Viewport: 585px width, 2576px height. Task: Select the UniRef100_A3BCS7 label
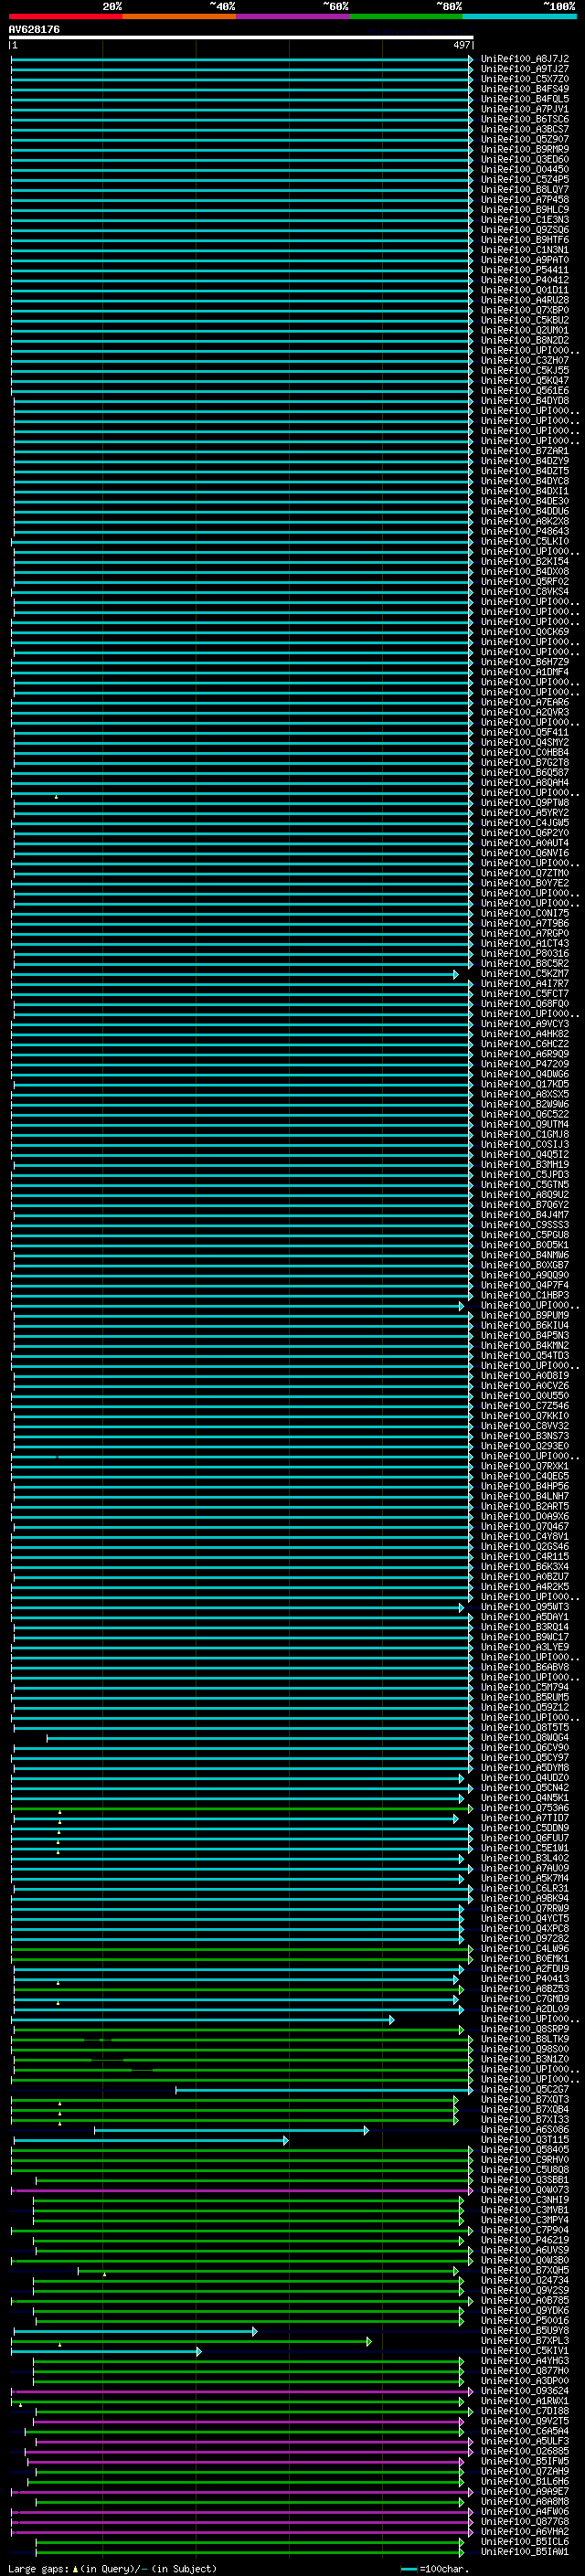524,129
